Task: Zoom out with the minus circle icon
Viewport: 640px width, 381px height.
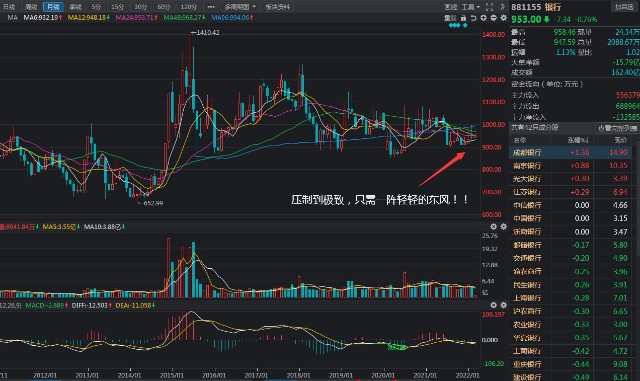Action: (x=493, y=18)
